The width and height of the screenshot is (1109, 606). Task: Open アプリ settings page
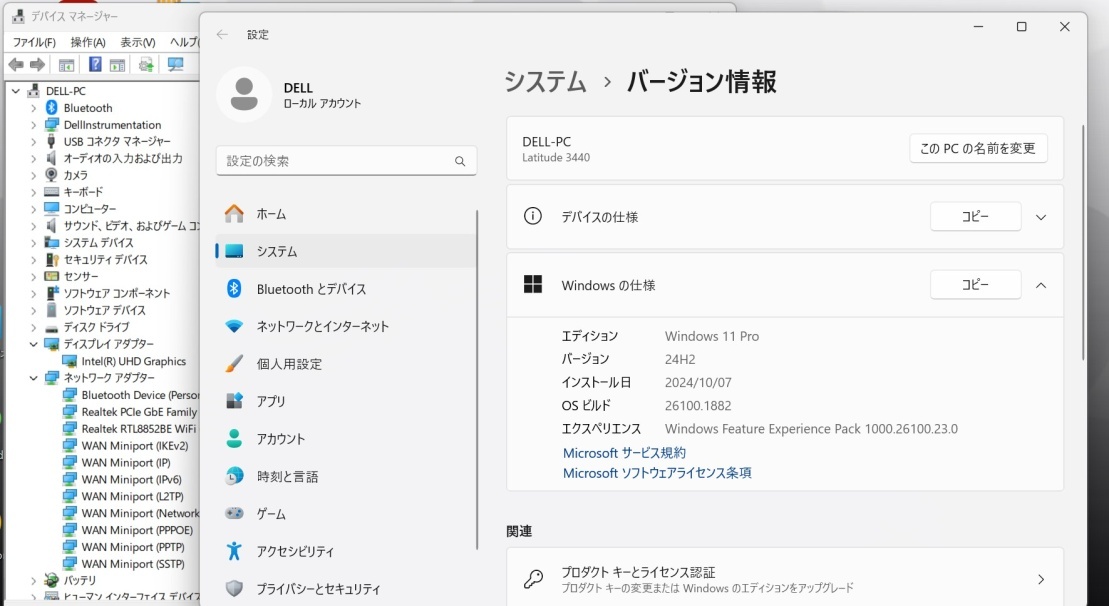click(346, 402)
